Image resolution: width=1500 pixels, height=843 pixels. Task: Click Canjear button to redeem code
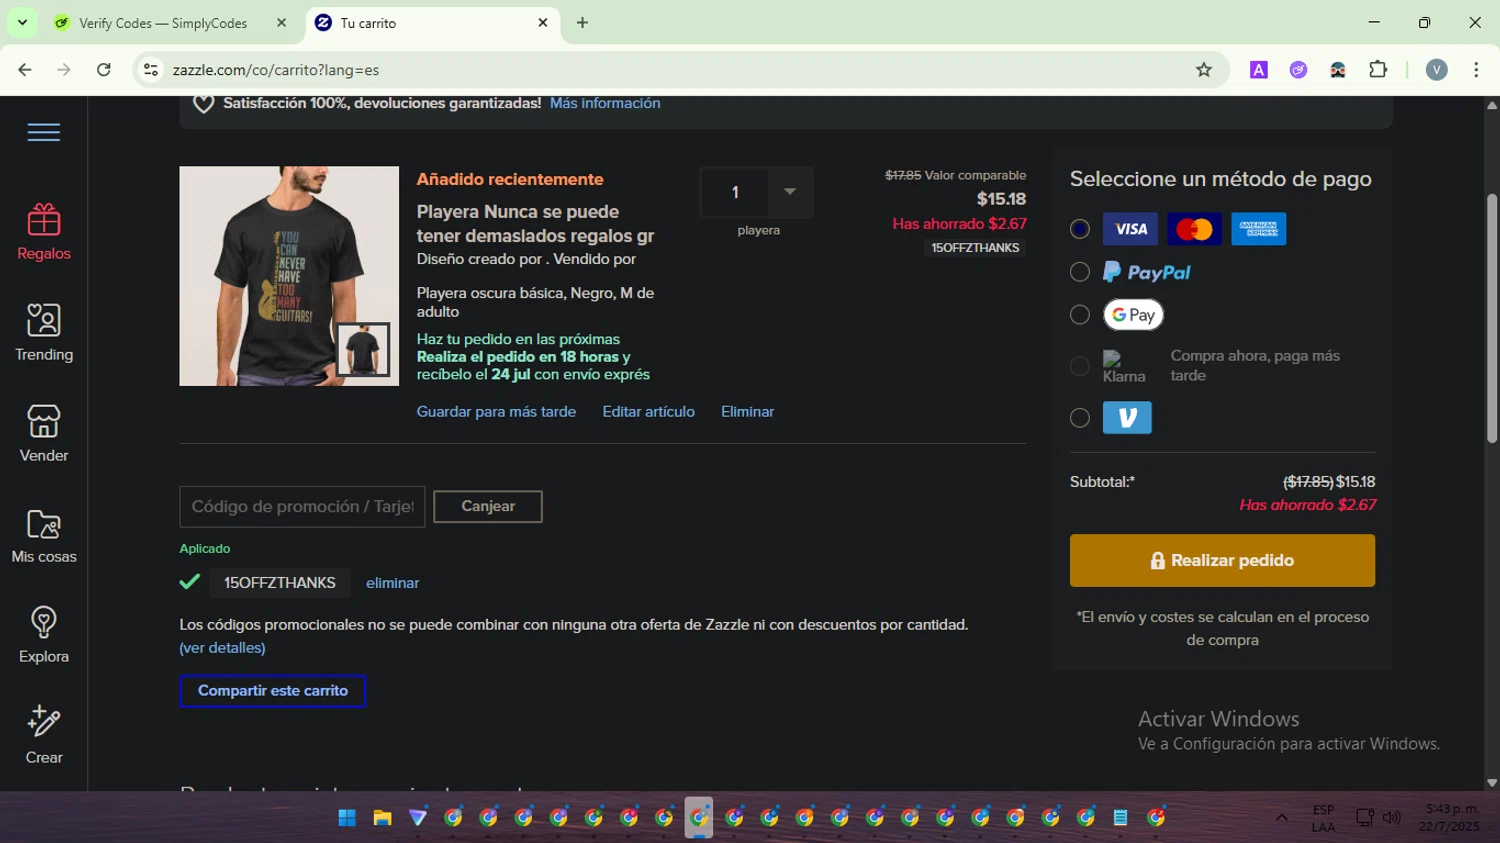(488, 507)
